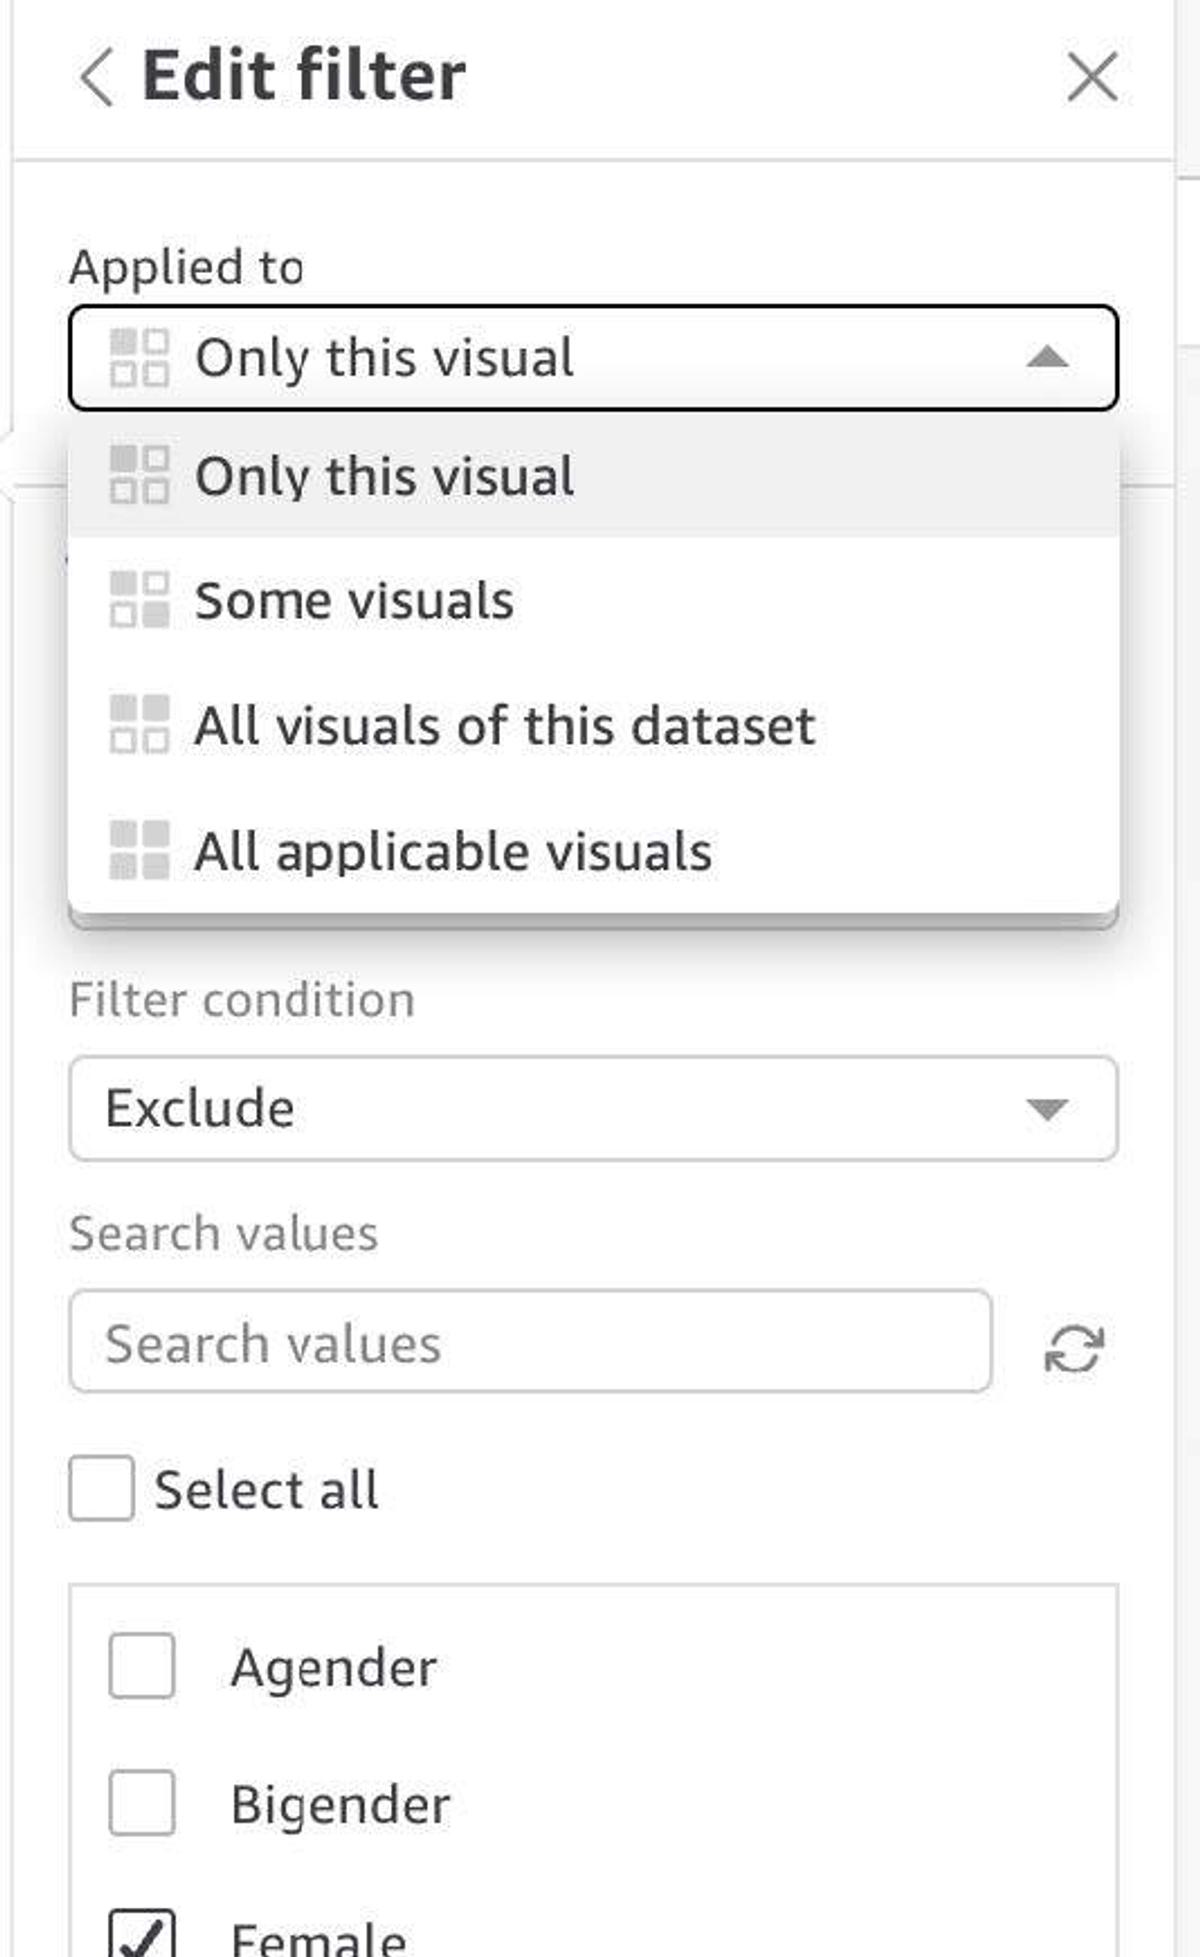Uncheck the Female checkbox
The height and width of the screenshot is (1957, 1200).
[142, 1935]
